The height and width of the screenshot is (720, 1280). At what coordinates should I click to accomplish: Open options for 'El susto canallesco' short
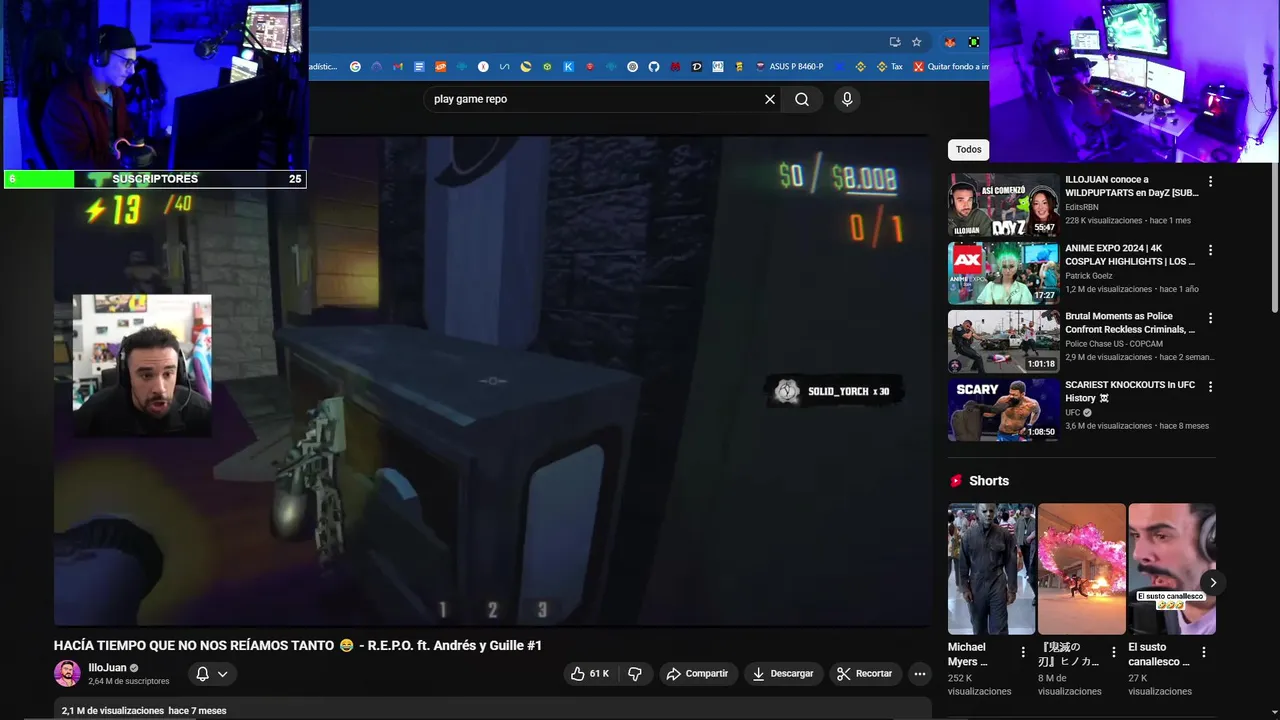[x=1203, y=652]
